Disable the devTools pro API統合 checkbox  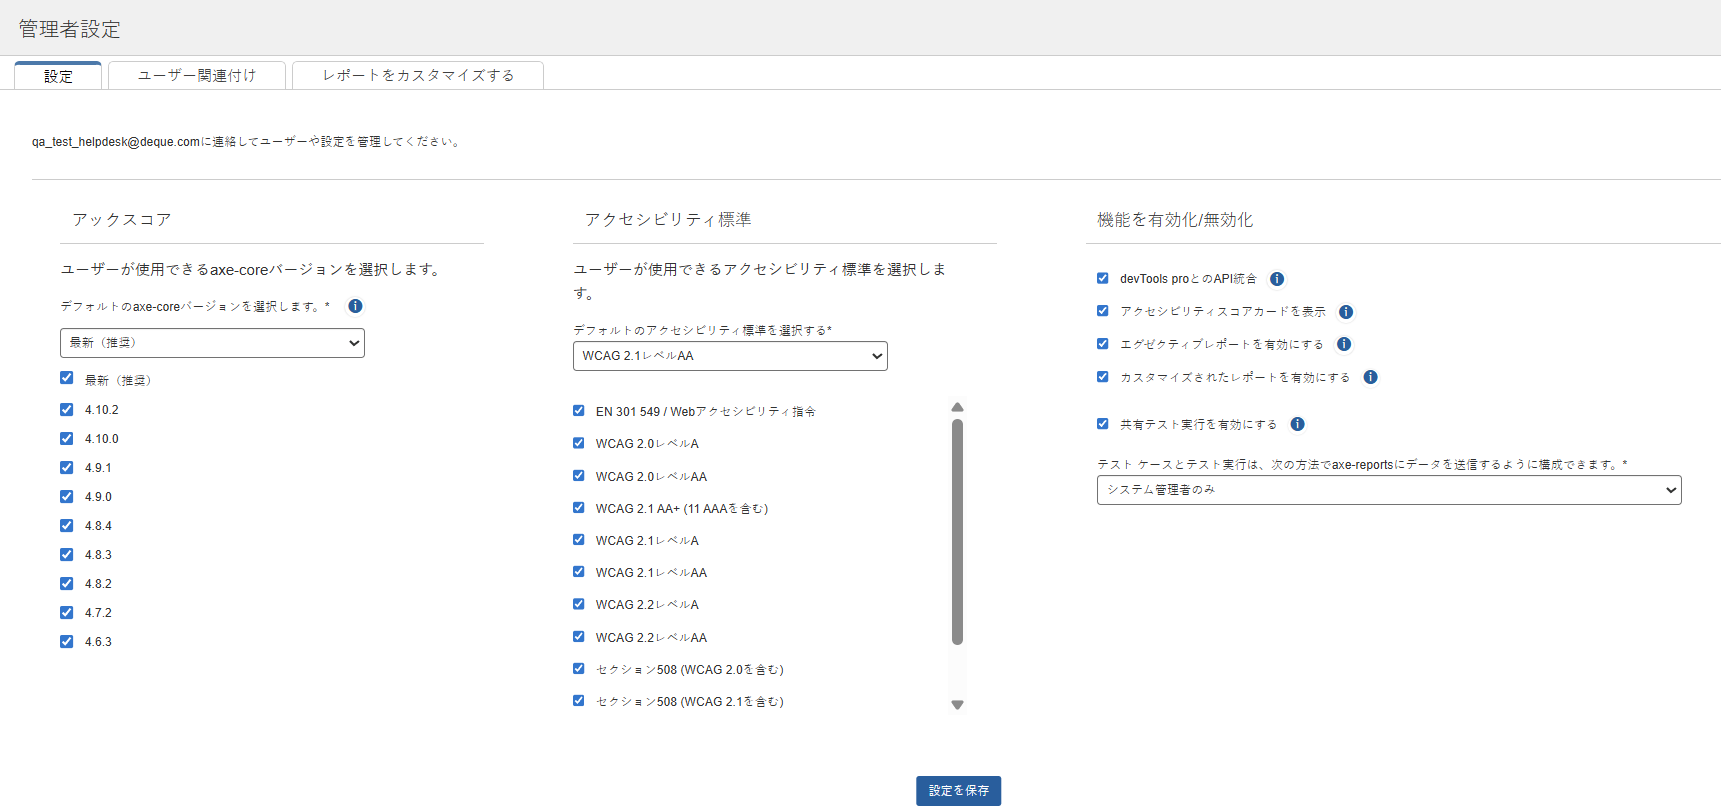point(1103,278)
